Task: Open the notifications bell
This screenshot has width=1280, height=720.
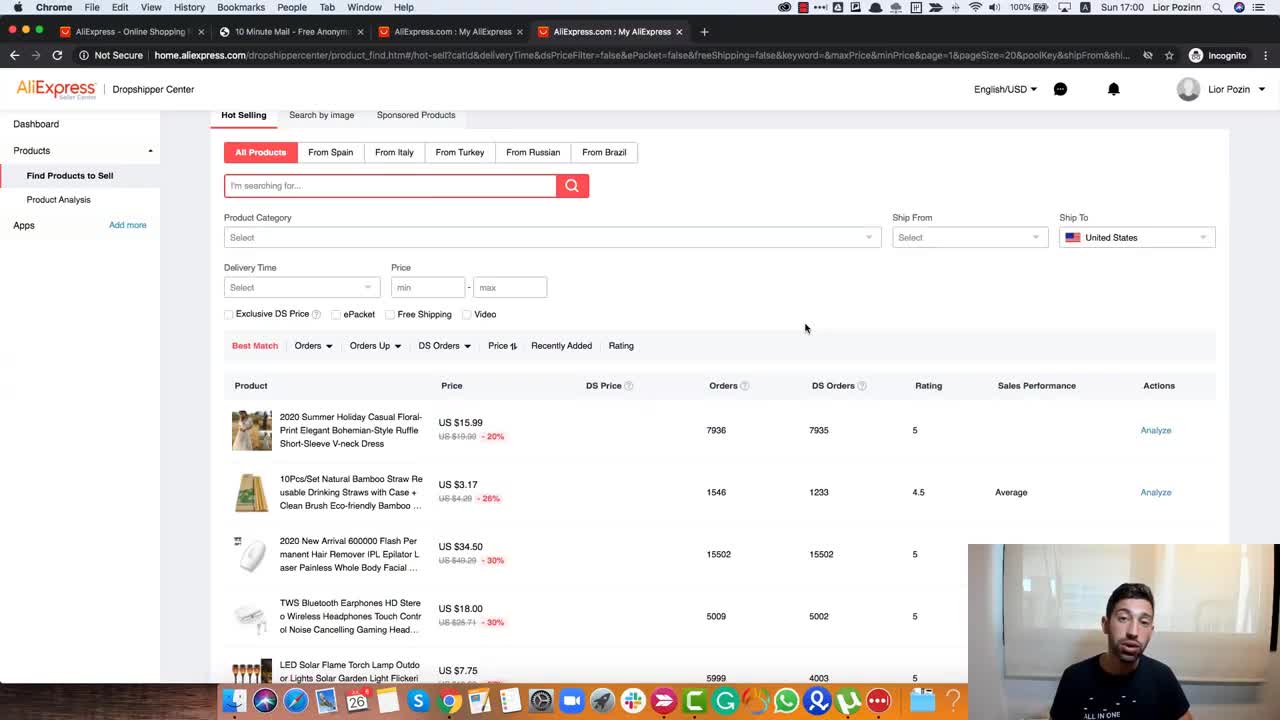Action: [x=1113, y=89]
